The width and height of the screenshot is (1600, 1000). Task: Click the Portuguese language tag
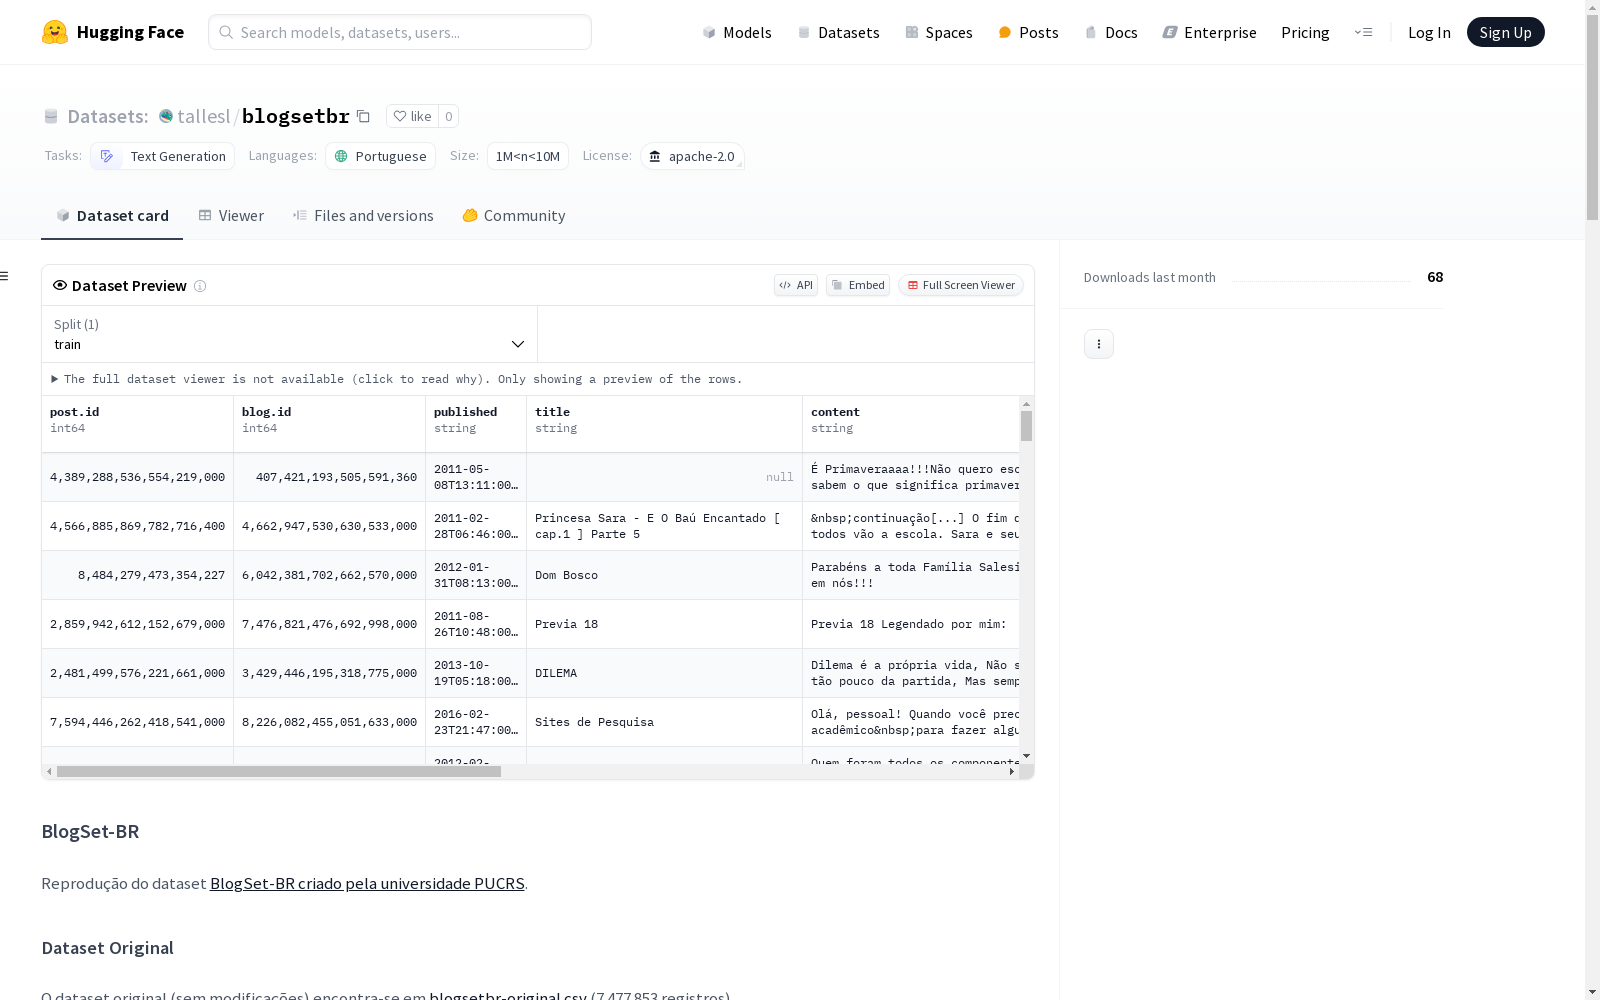click(380, 156)
